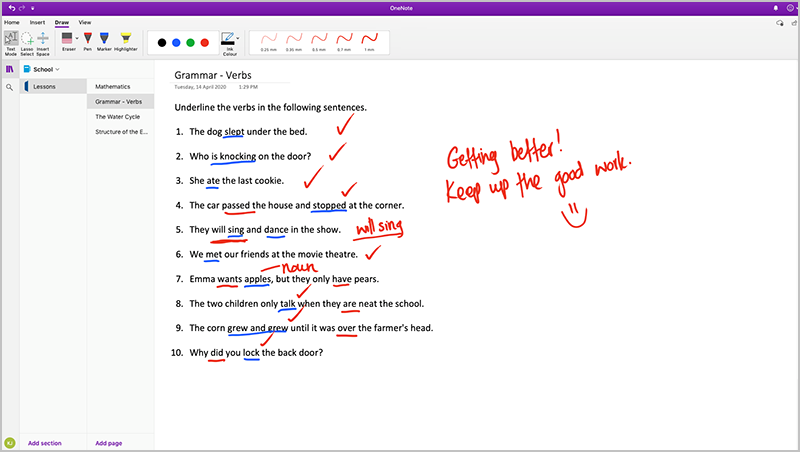This screenshot has width=800, height=452.
Task: Expand the School notebook dropdown
Action: 58,69
